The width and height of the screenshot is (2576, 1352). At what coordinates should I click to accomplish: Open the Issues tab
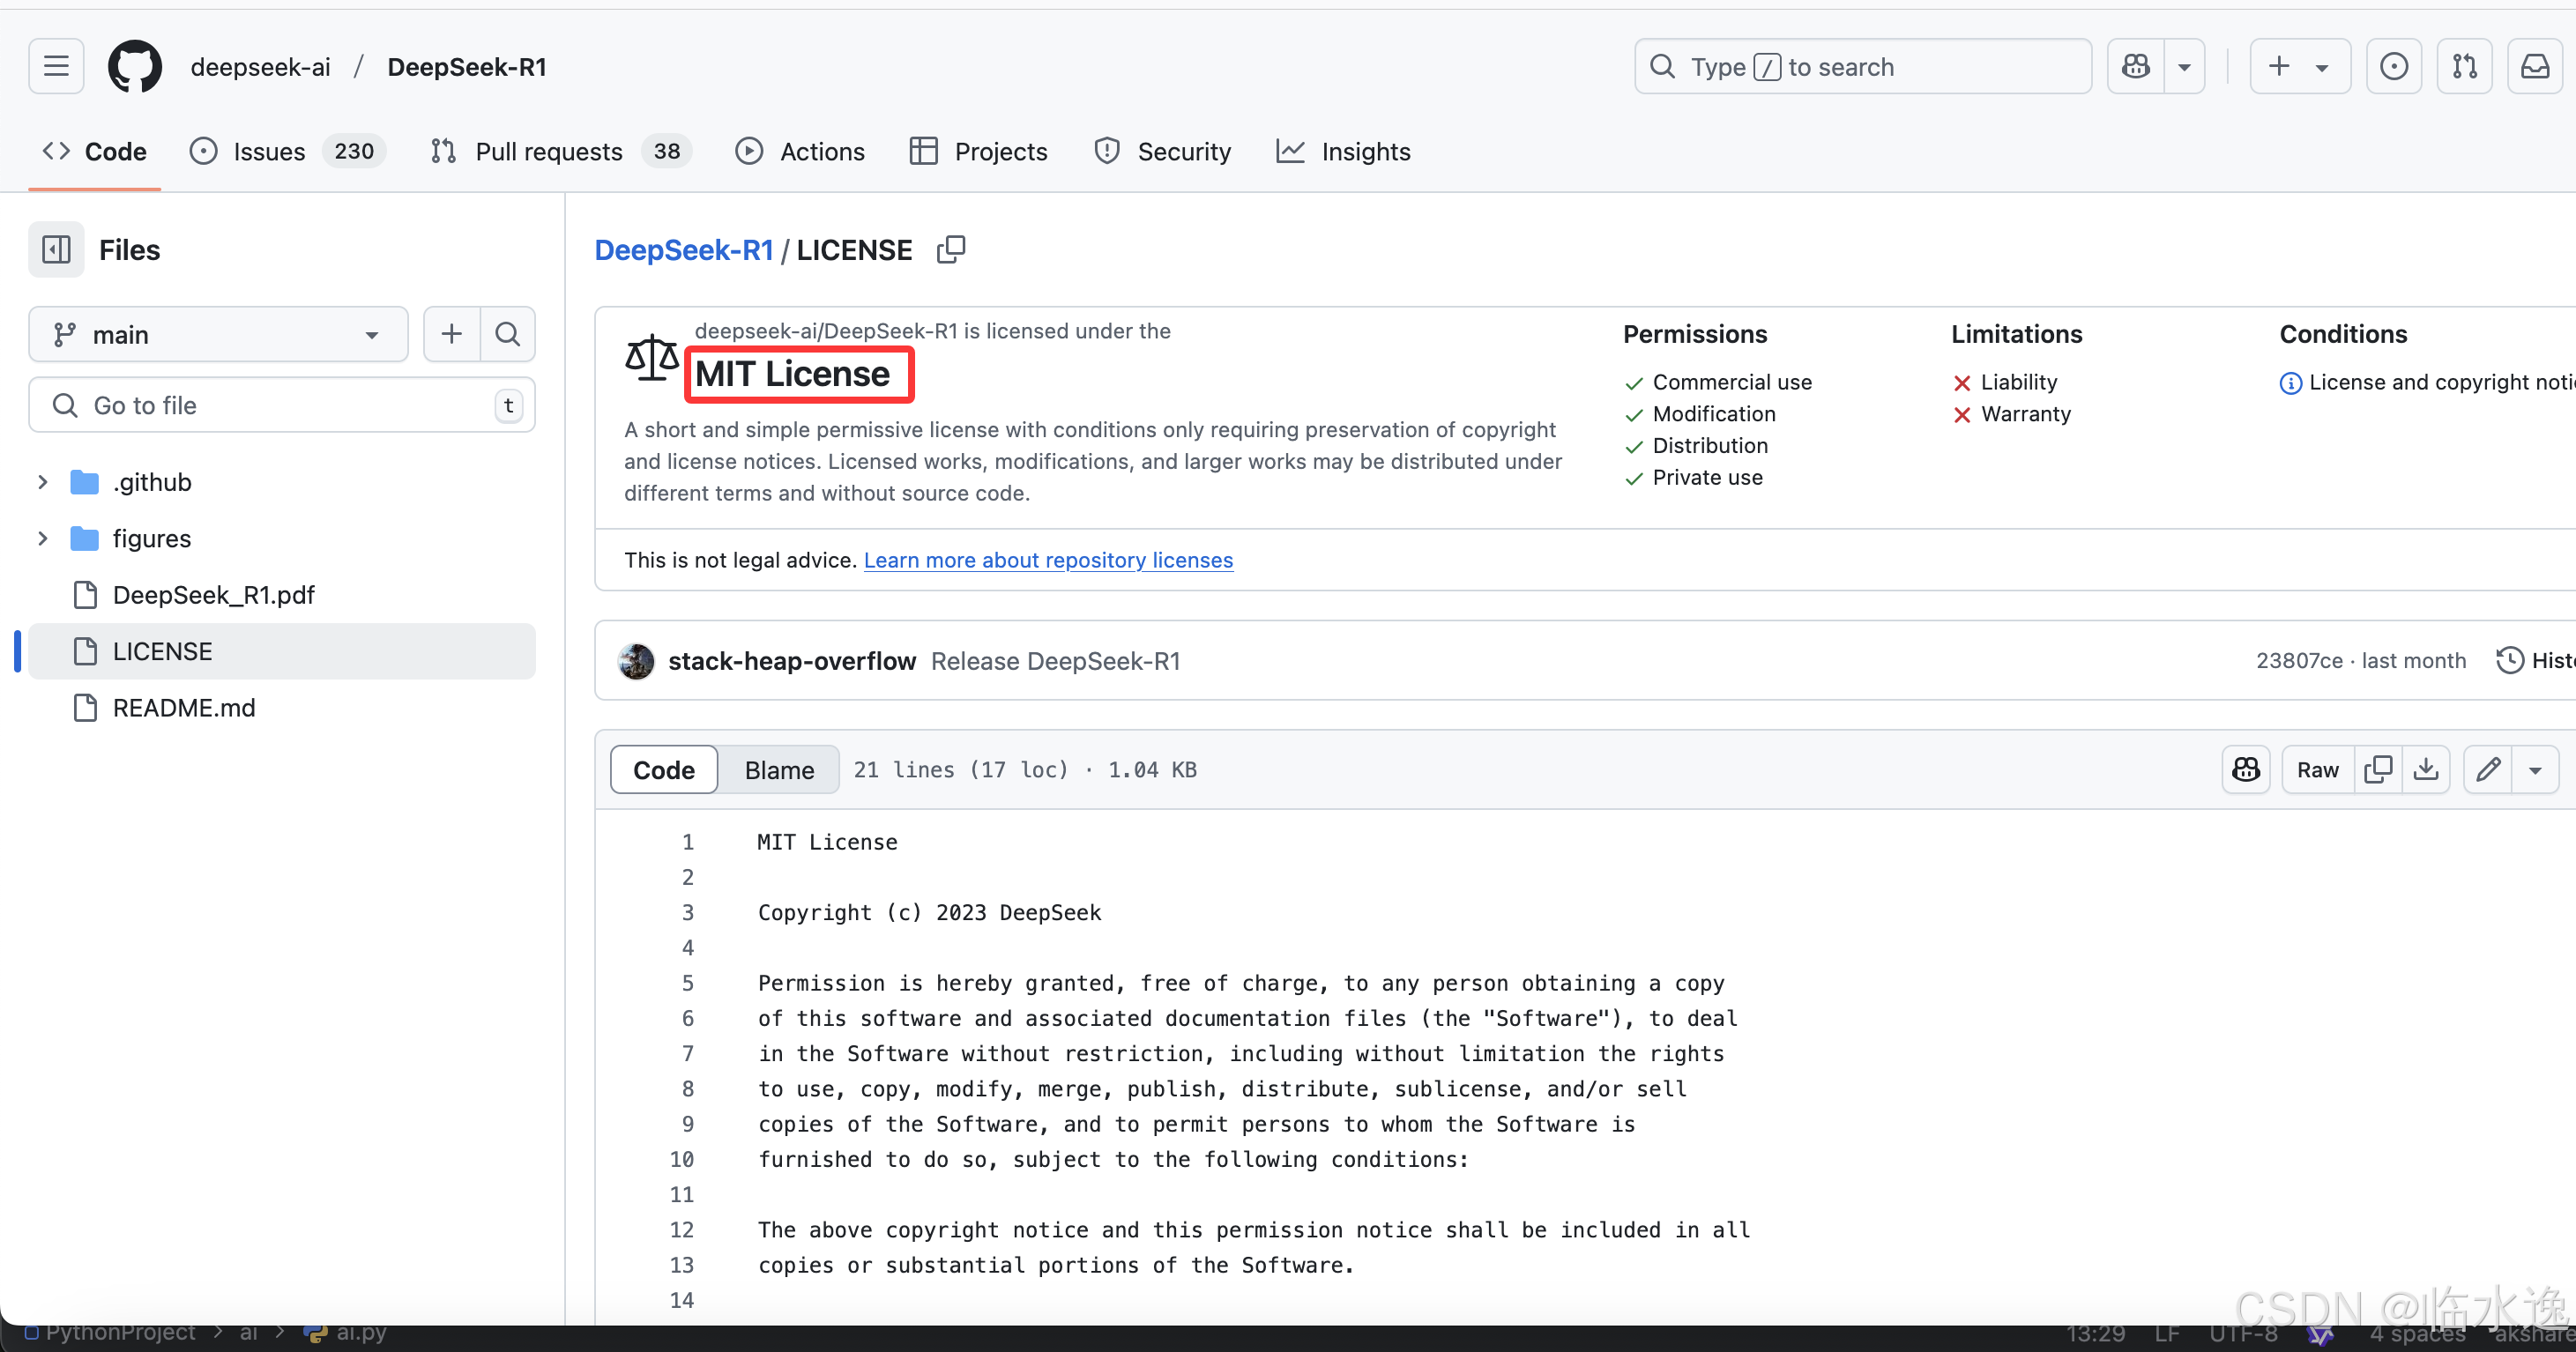pyautogui.click(x=268, y=152)
